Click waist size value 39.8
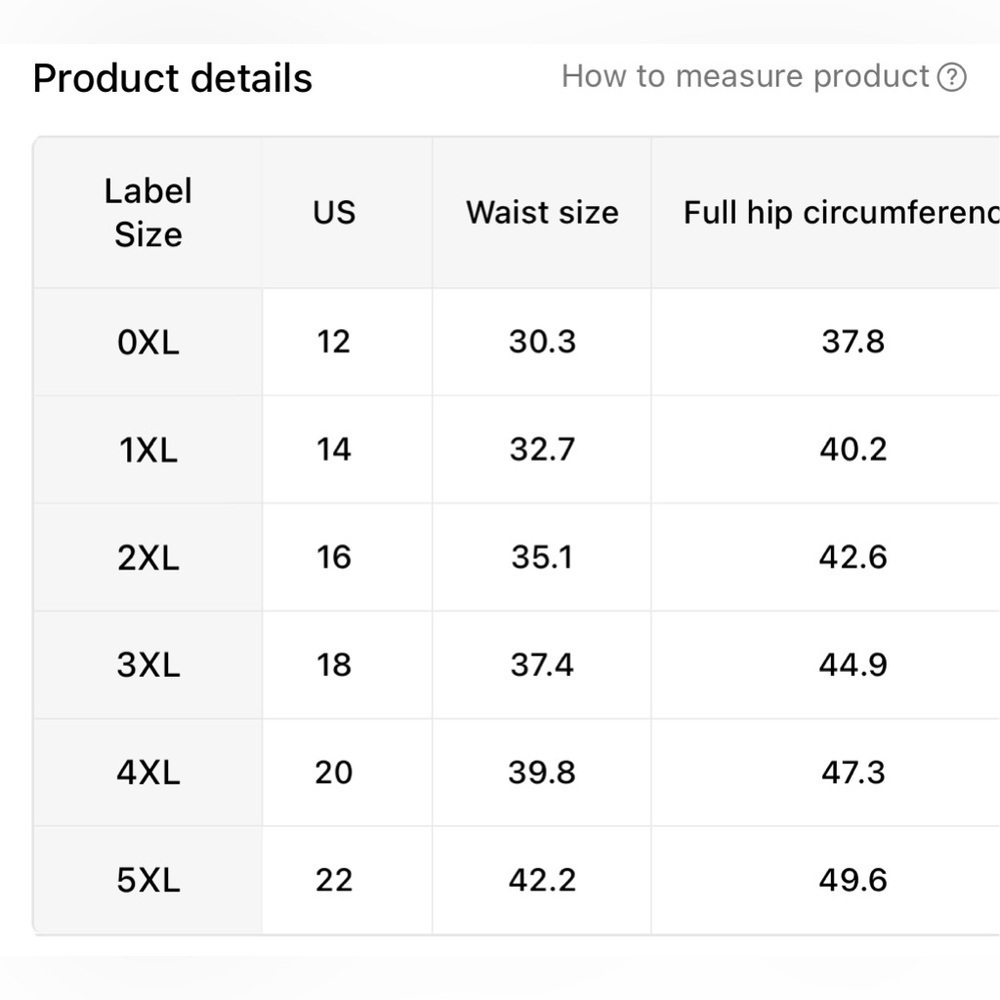The height and width of the screenshot is (1000, 1000). point(542,773)
